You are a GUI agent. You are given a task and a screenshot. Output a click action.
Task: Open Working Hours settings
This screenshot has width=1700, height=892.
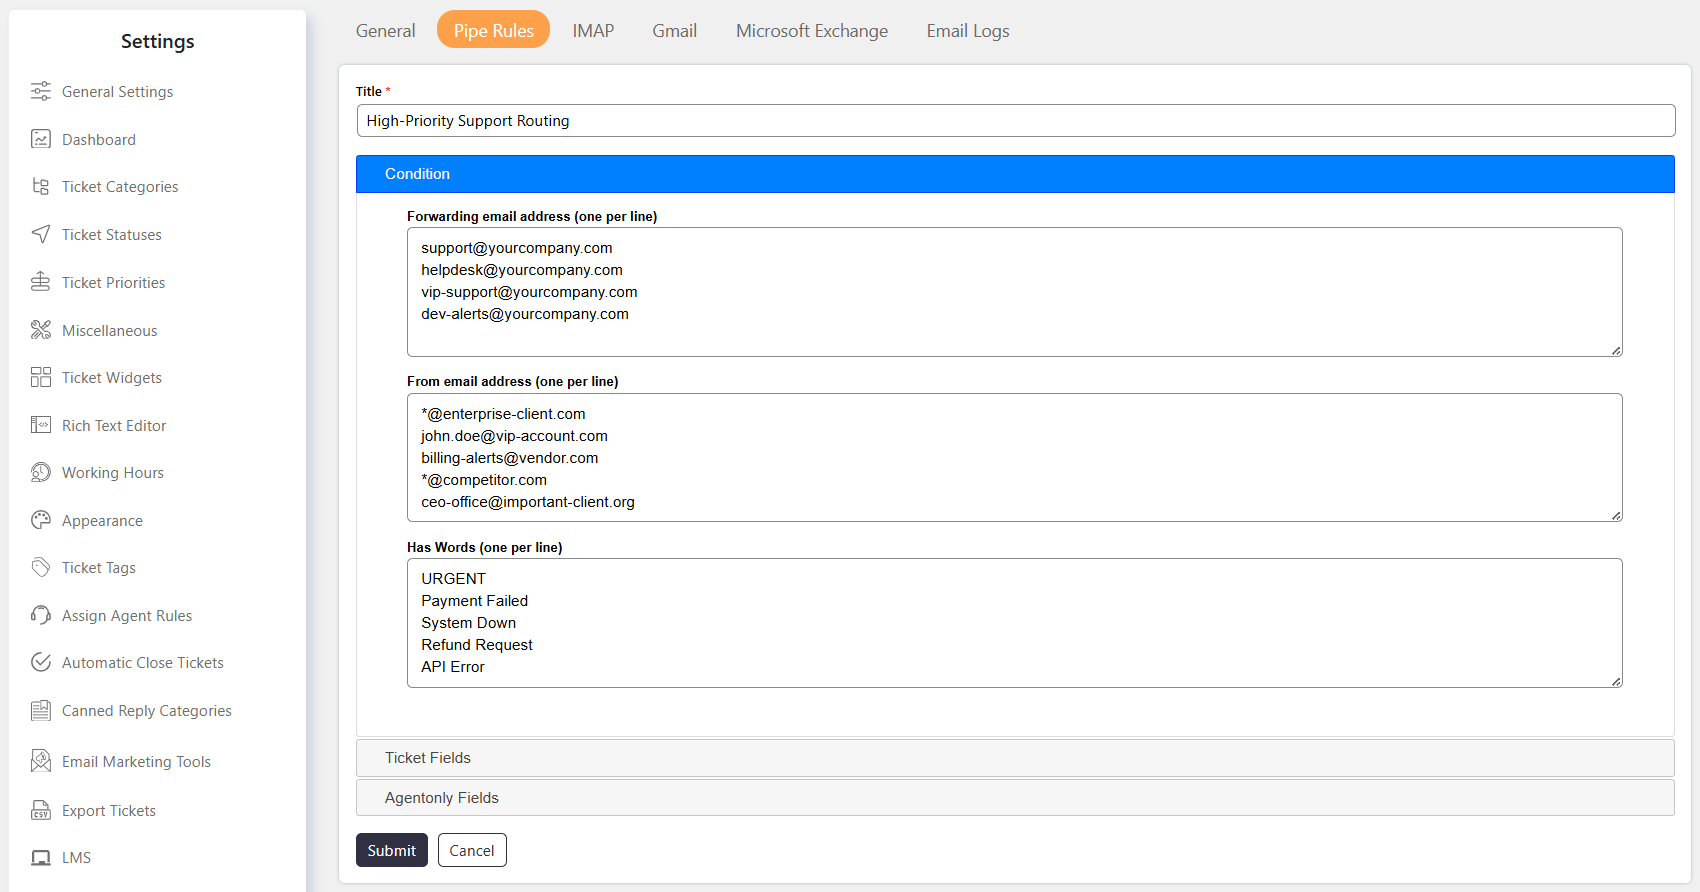click(112, 472)
